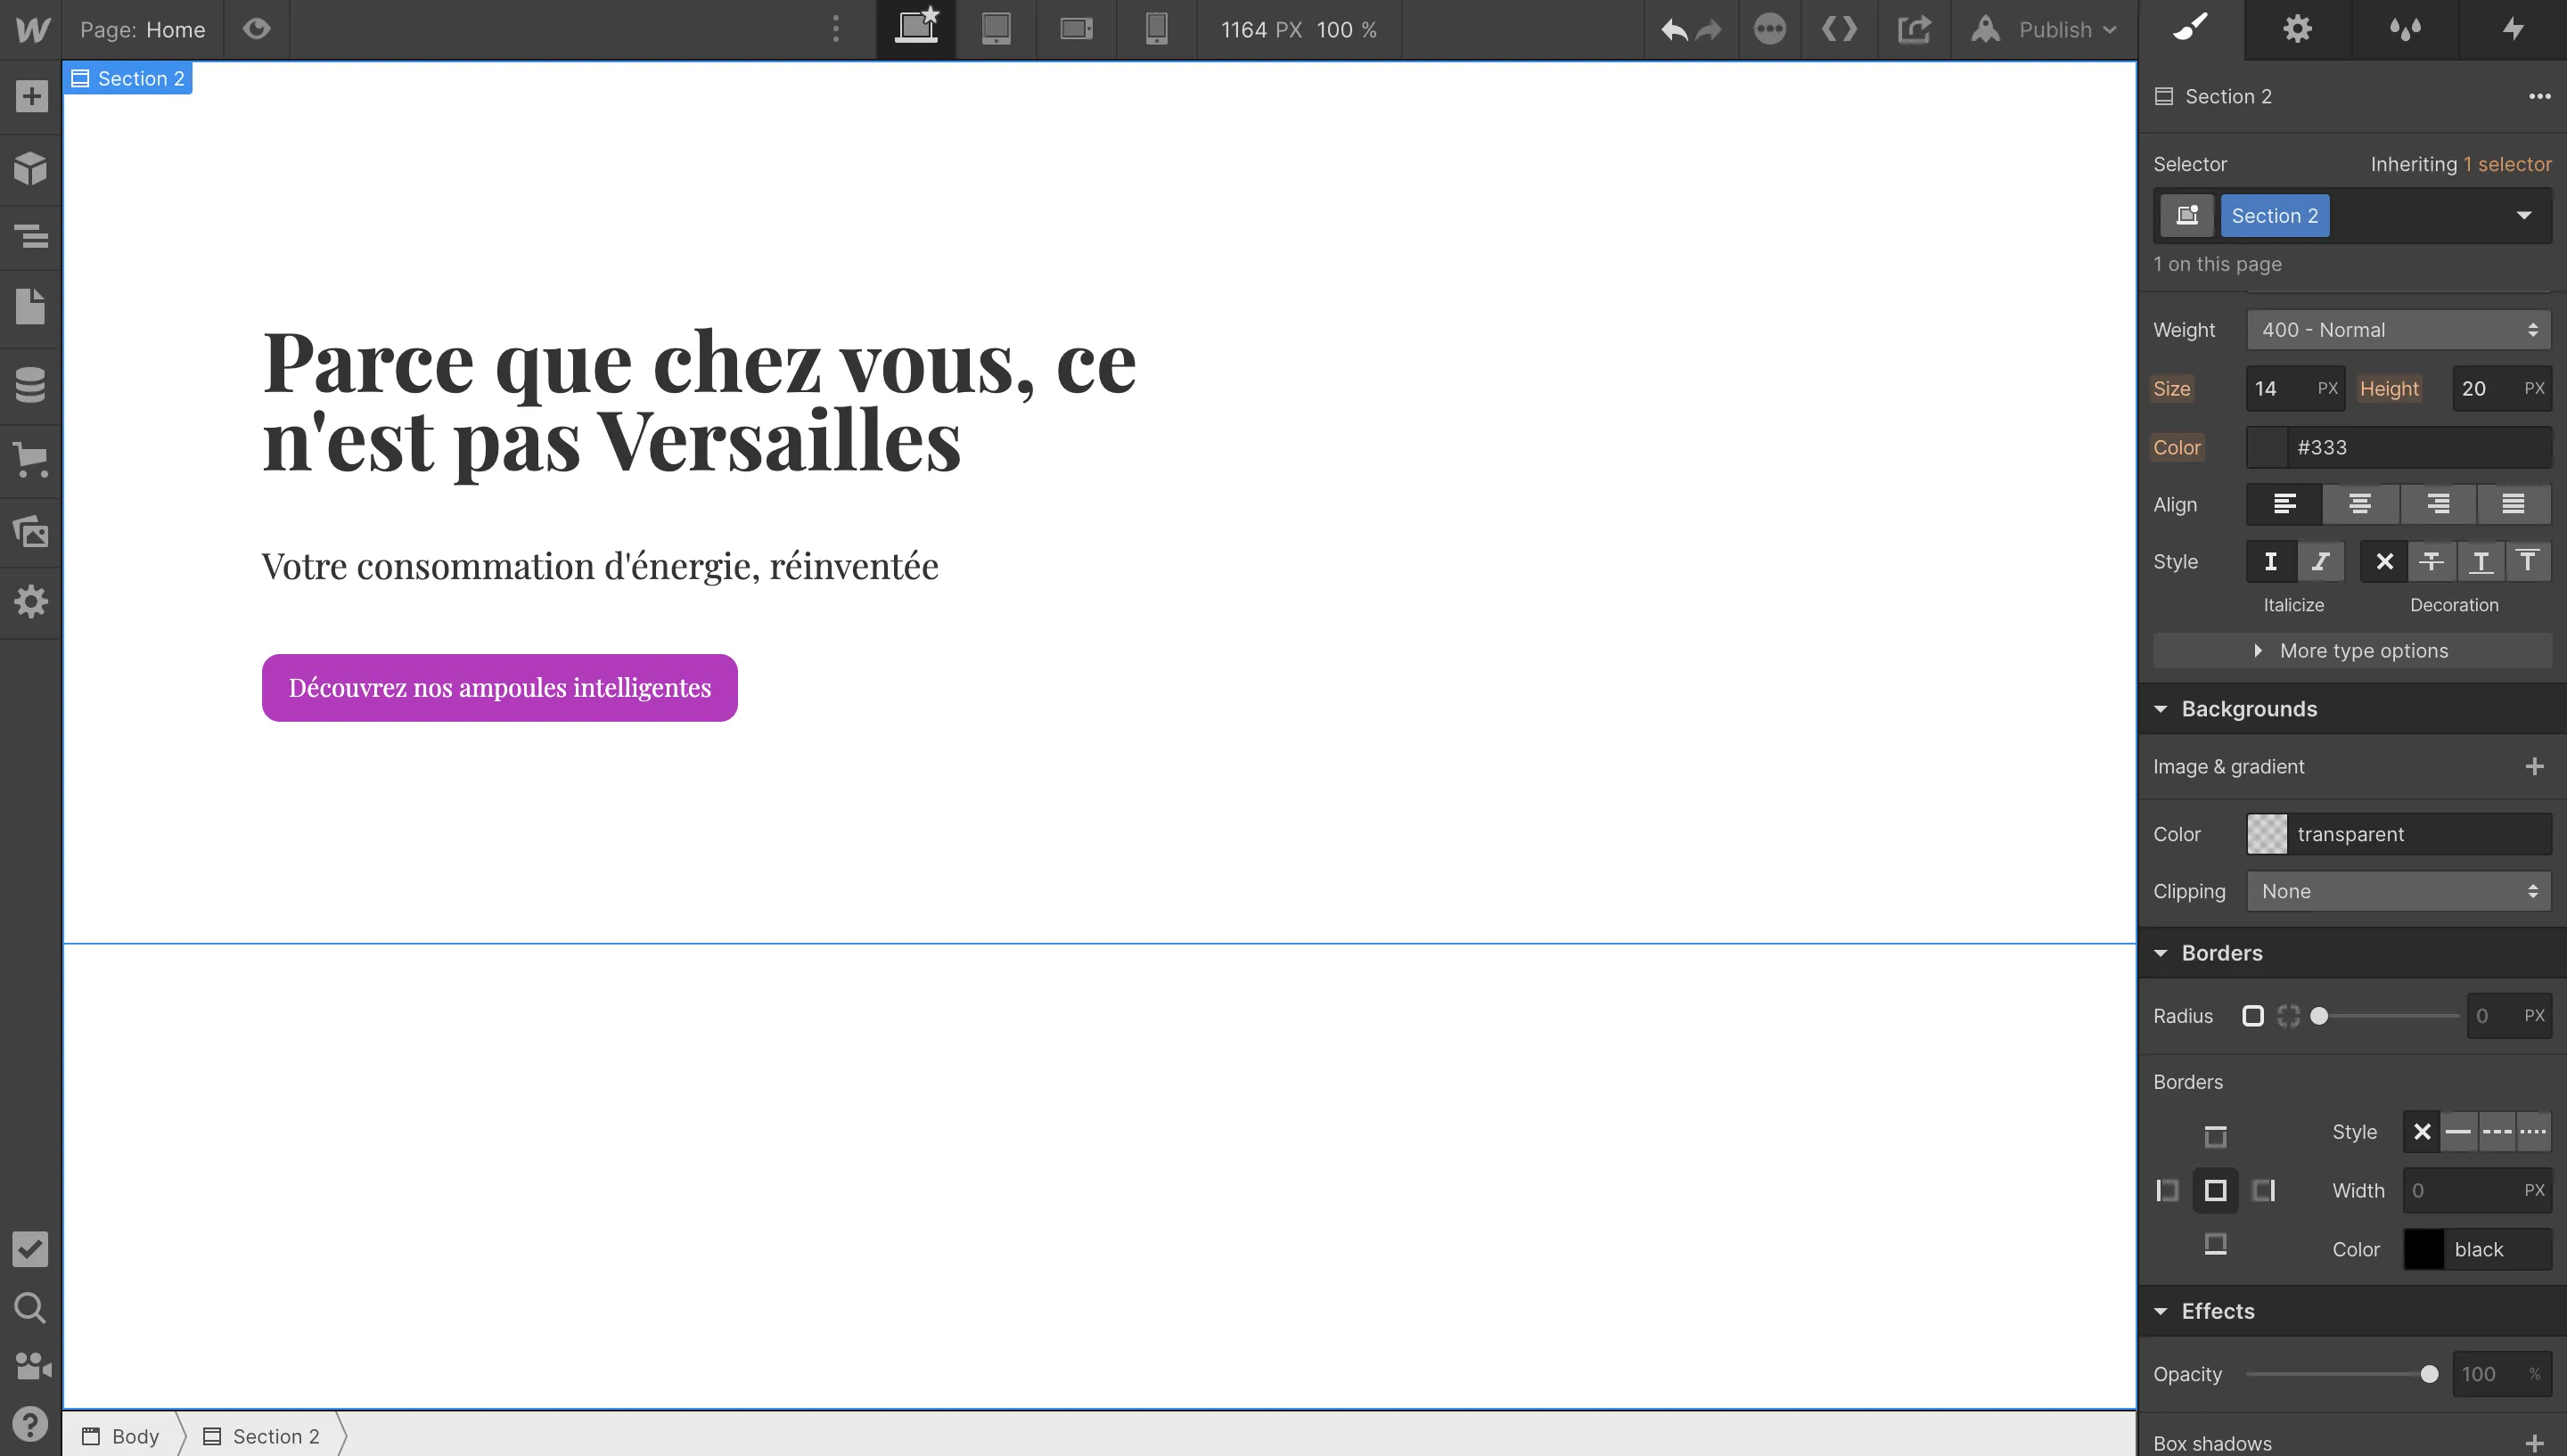Open the export code brackets icon

(1840, 29)
